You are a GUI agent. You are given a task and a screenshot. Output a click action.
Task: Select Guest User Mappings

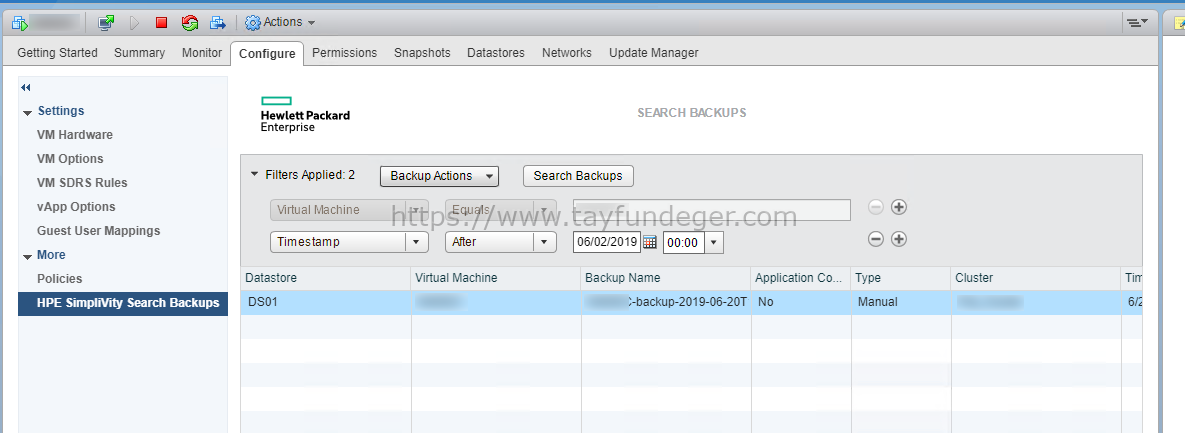(99, 230)
